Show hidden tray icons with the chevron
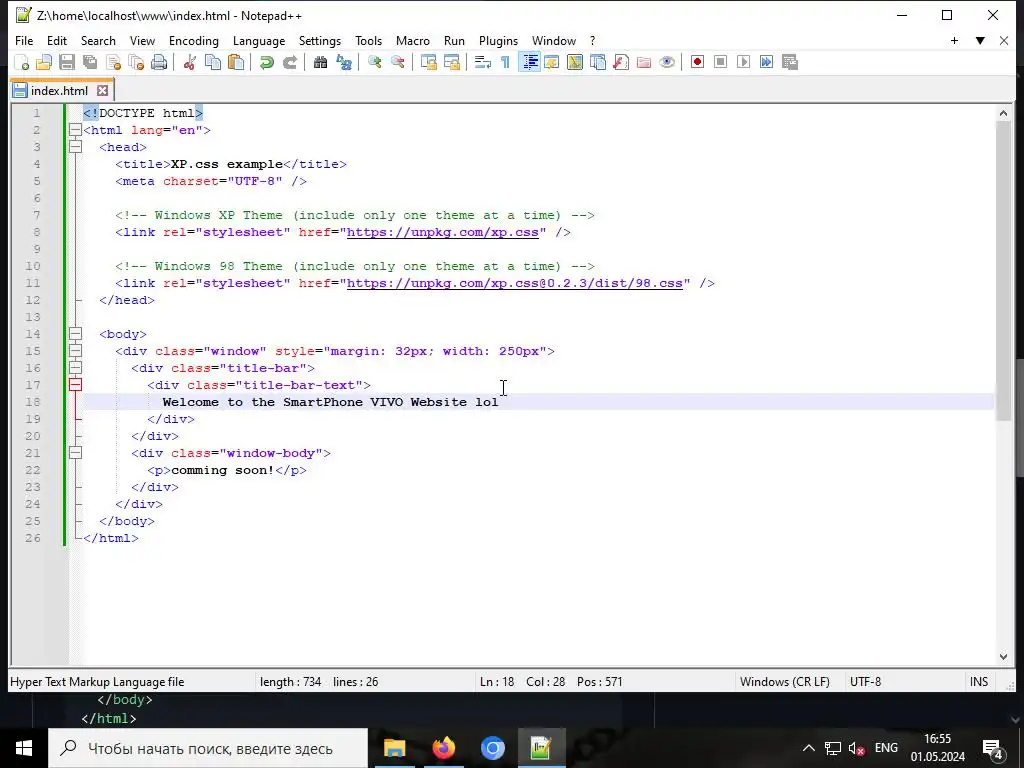The image size is (1024, 768). pyautogui.click(x=808, y=748)
